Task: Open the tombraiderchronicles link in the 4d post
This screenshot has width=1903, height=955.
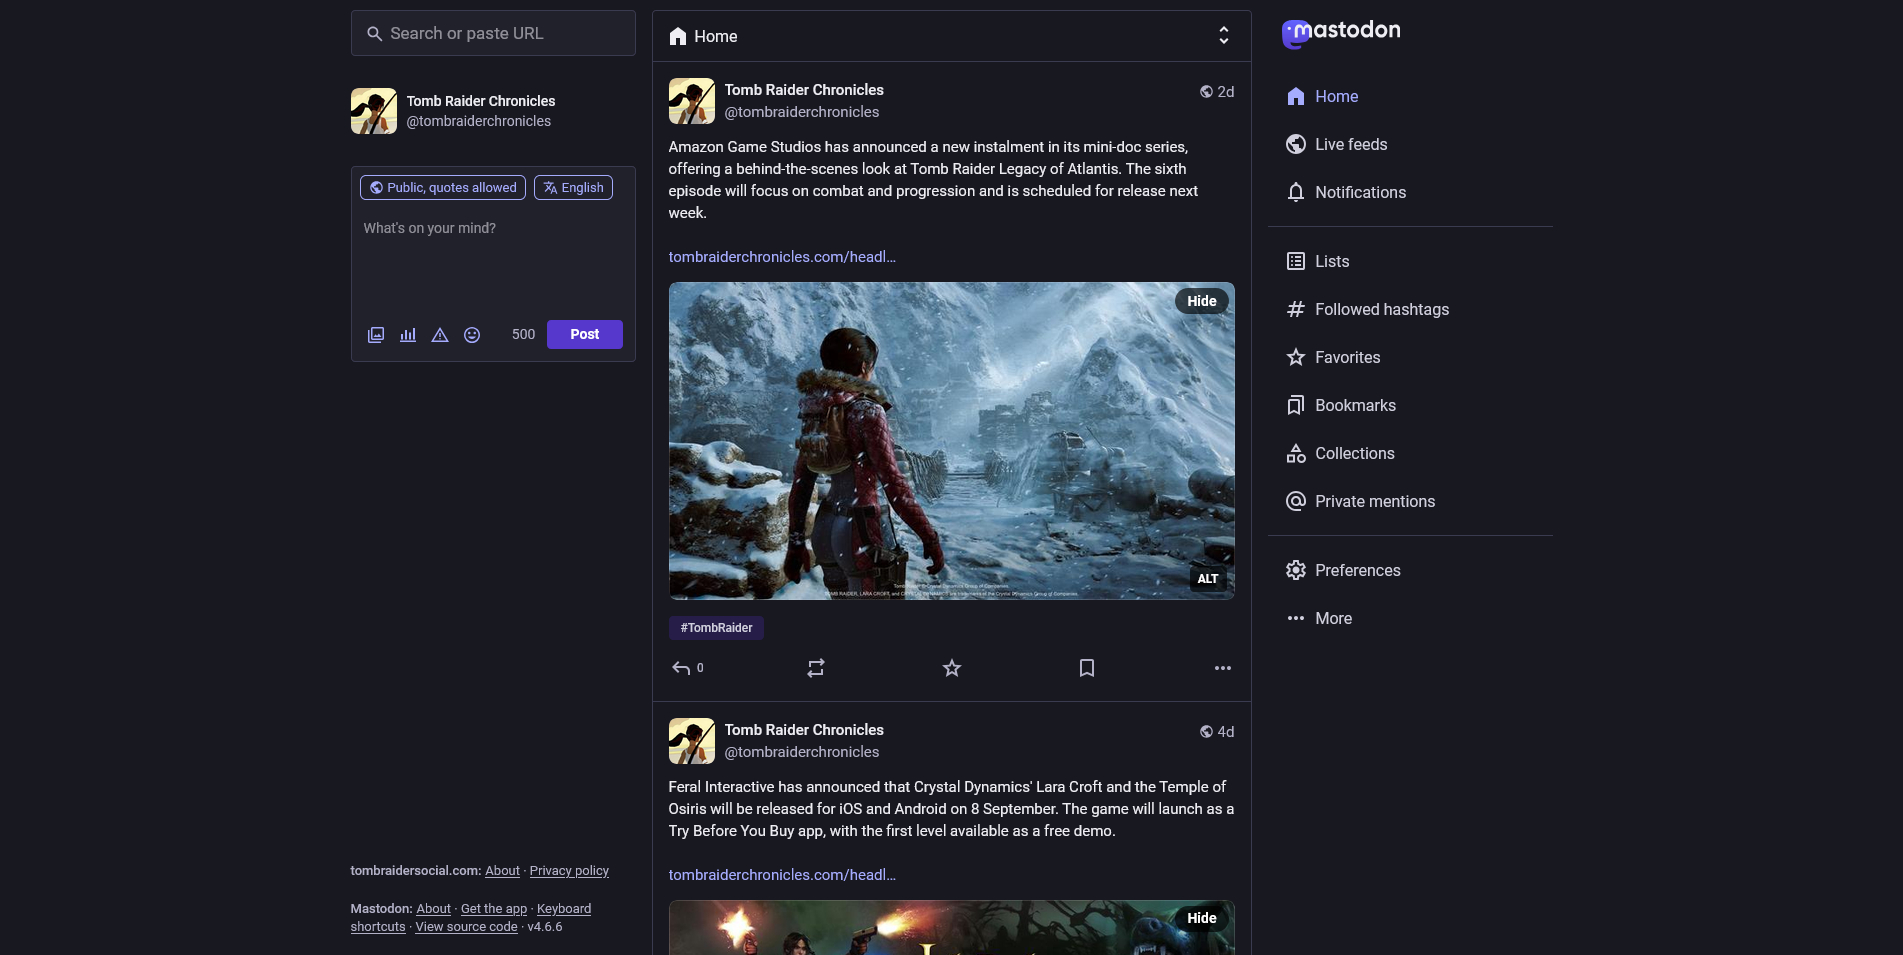Action: [x=782, y=875]
